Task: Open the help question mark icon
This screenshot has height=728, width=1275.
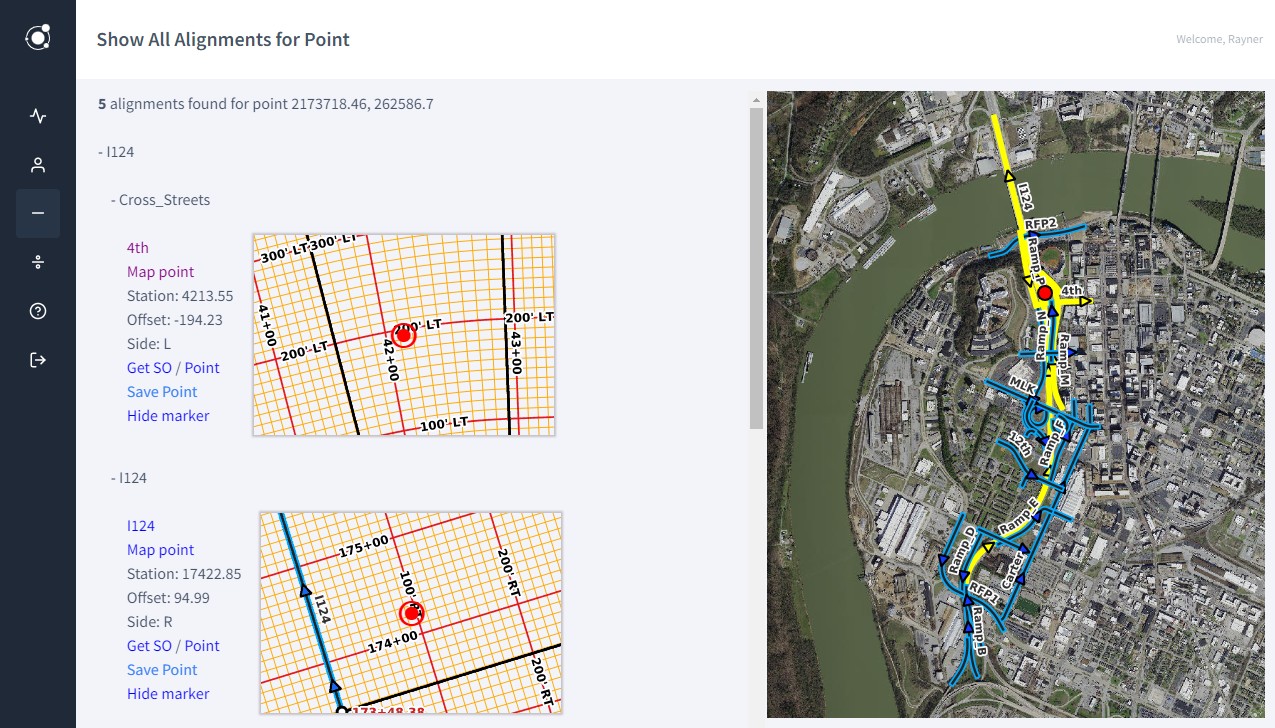Action: coord(38,311)
